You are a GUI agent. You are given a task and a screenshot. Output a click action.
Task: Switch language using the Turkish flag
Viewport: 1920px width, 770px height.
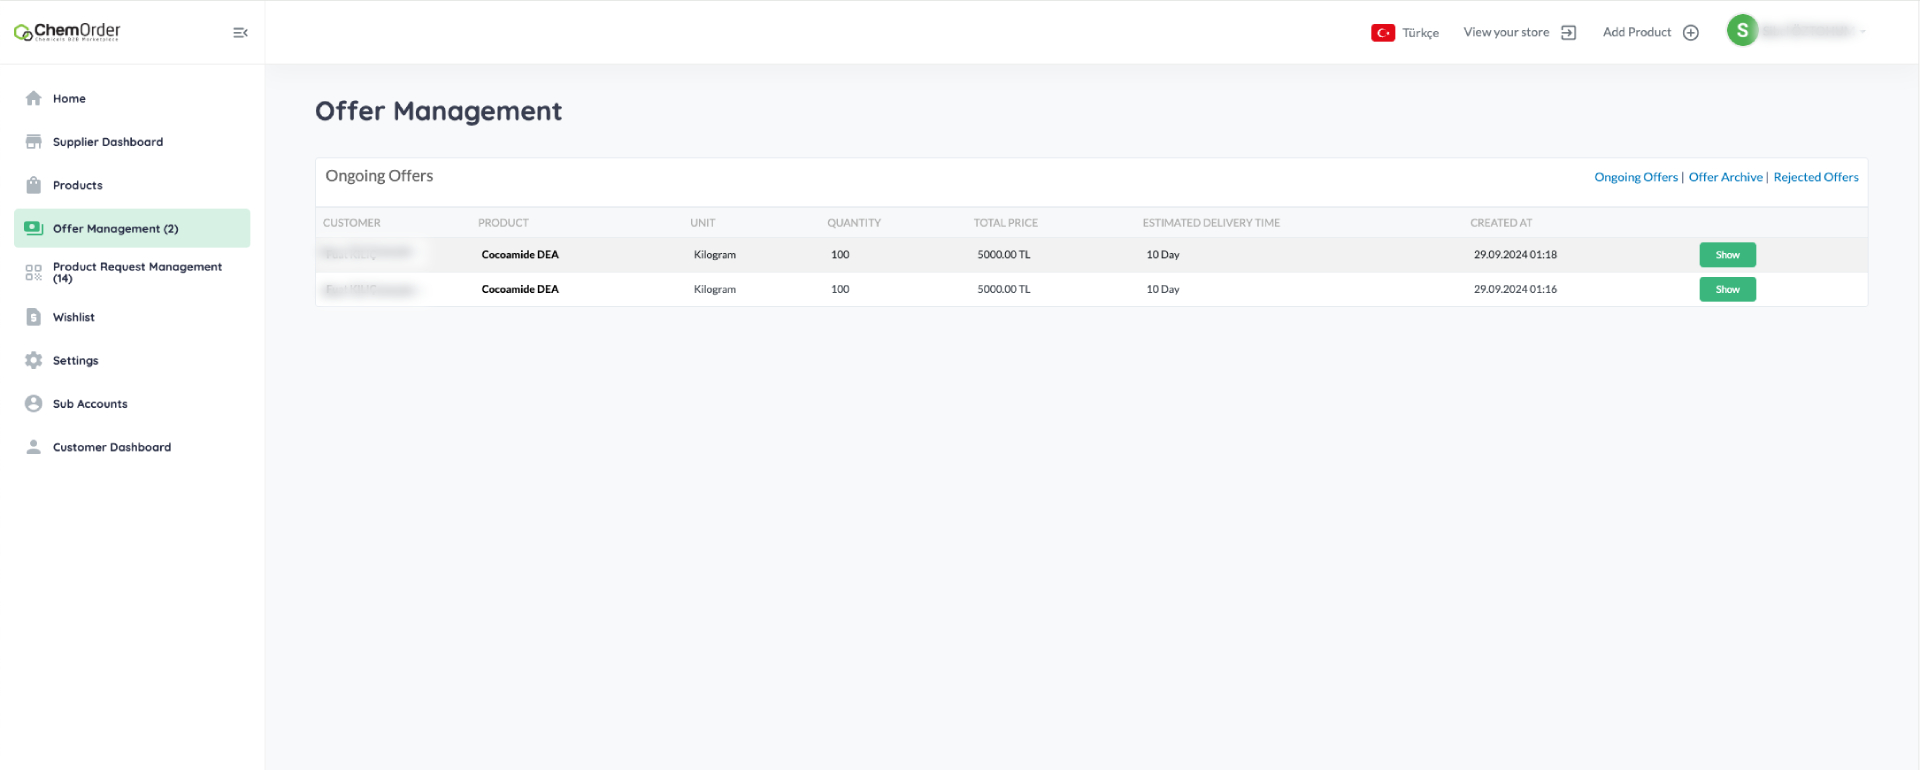click(1383, 33)
